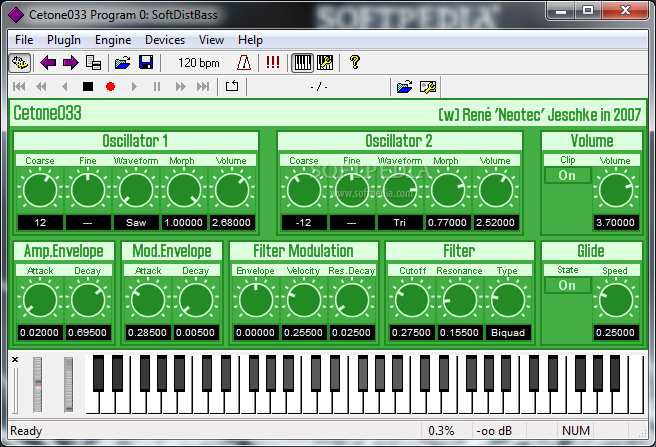The height and width of the screenshot is (447, 656).
Task: Click the red triple exclamation panic icon
Action: 273,63
